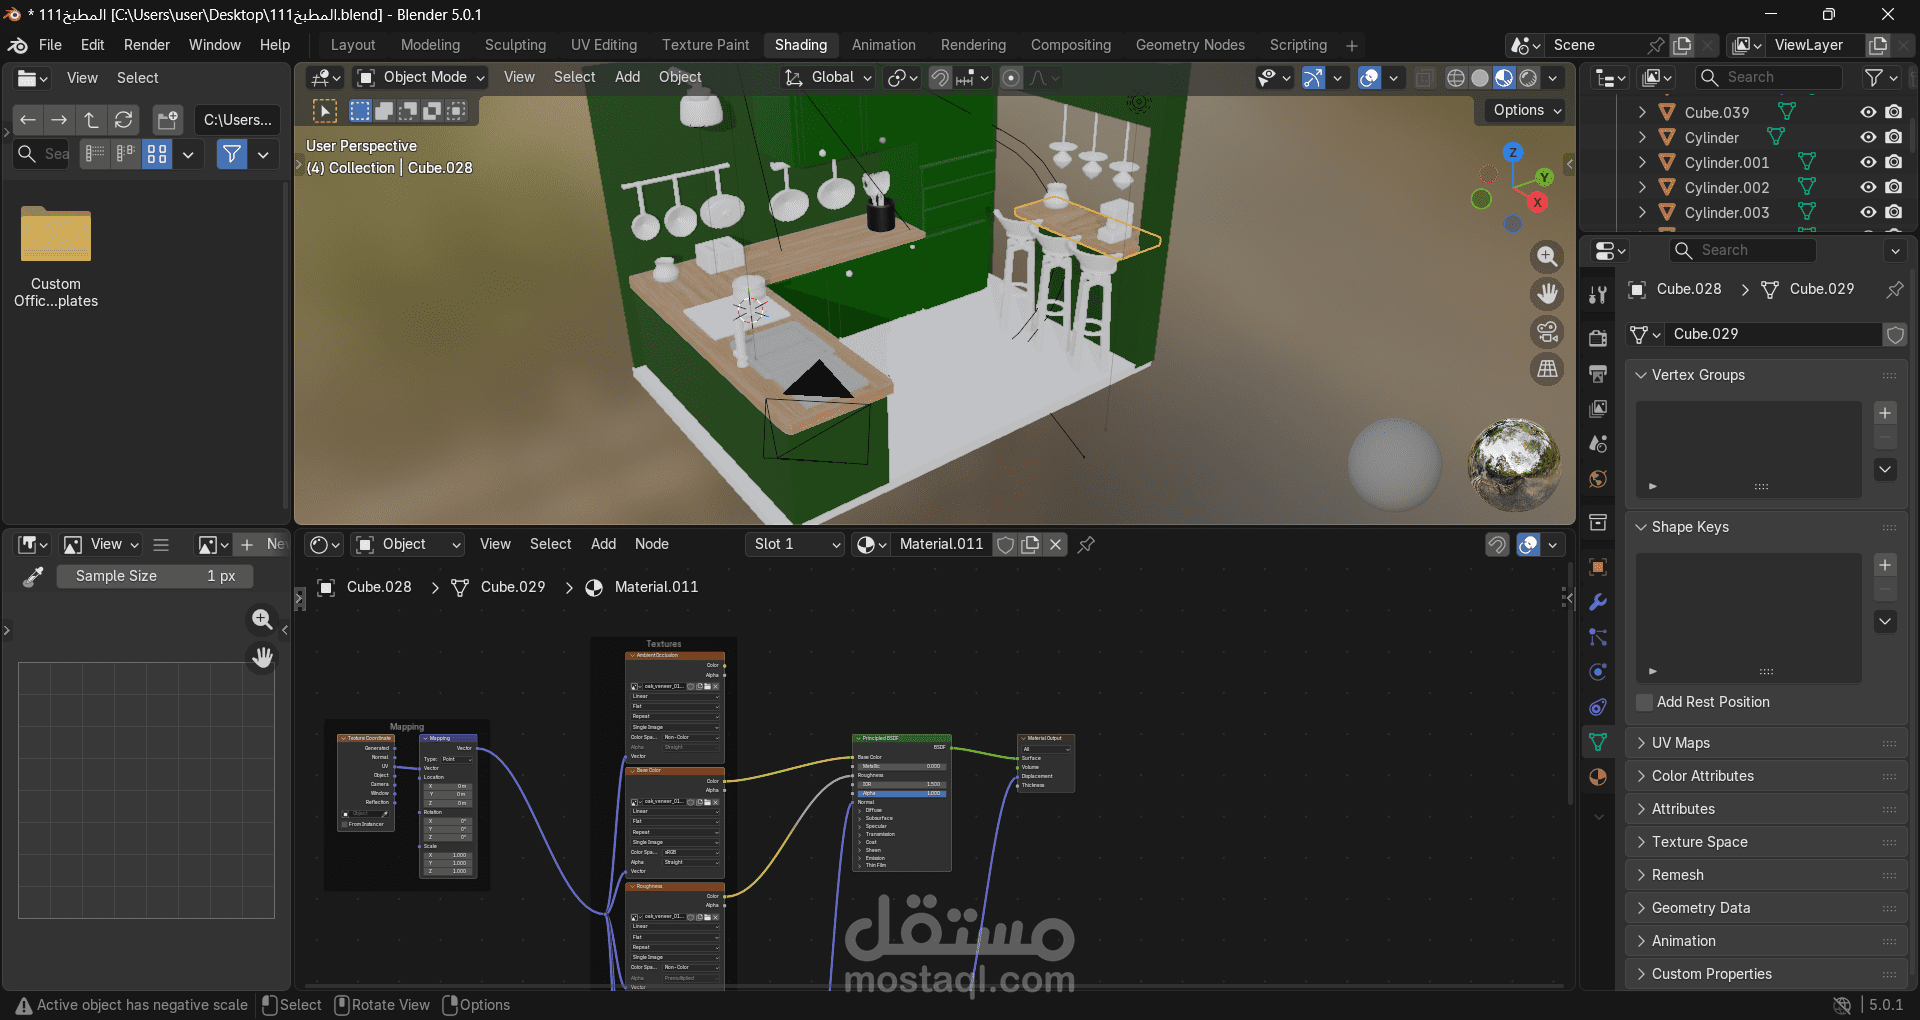Open the Physics properties tab
This screenshot has width=1920, height=1020.
1598,671
